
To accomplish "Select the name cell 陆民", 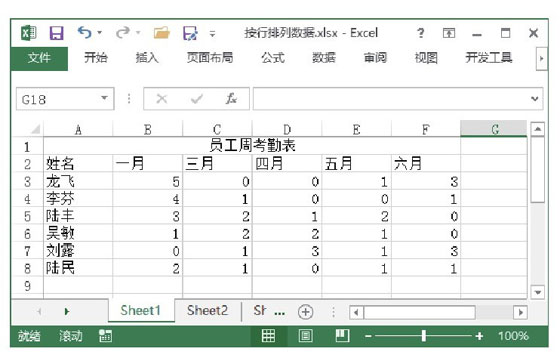I will pyautogui.click(x=78, y=268).
